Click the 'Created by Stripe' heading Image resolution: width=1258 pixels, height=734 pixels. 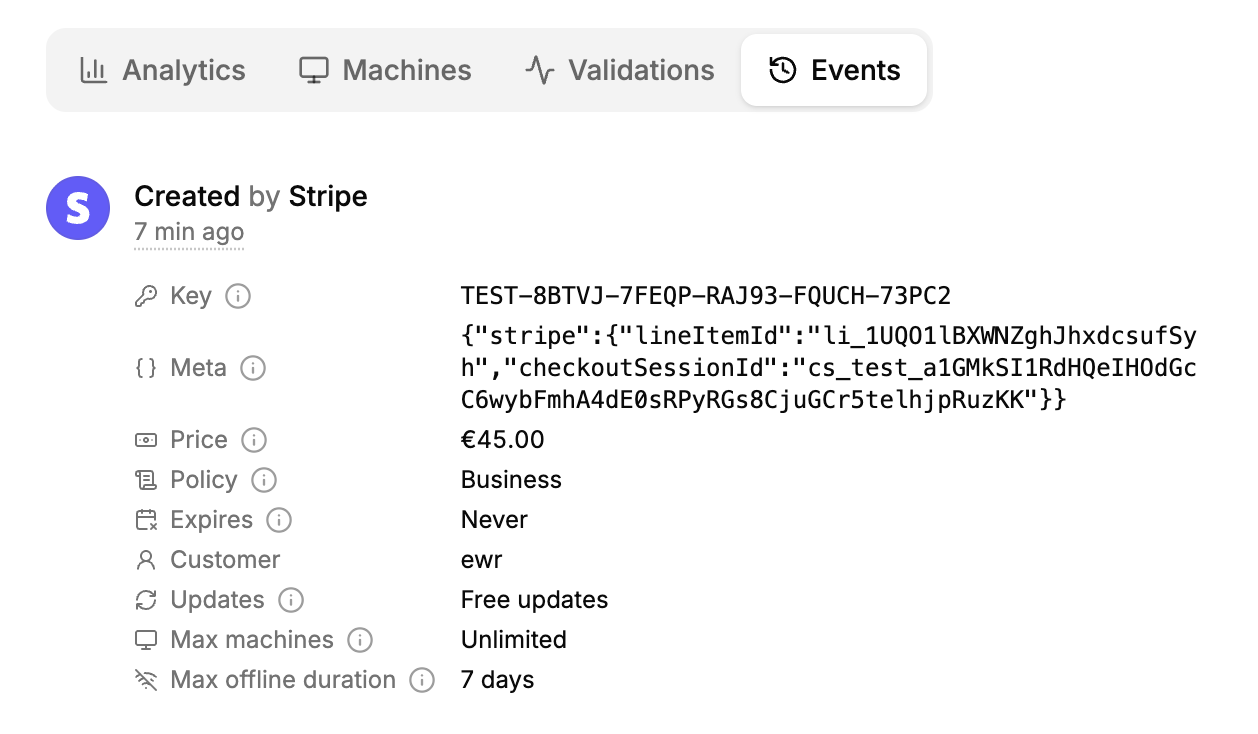click(251, 196)
